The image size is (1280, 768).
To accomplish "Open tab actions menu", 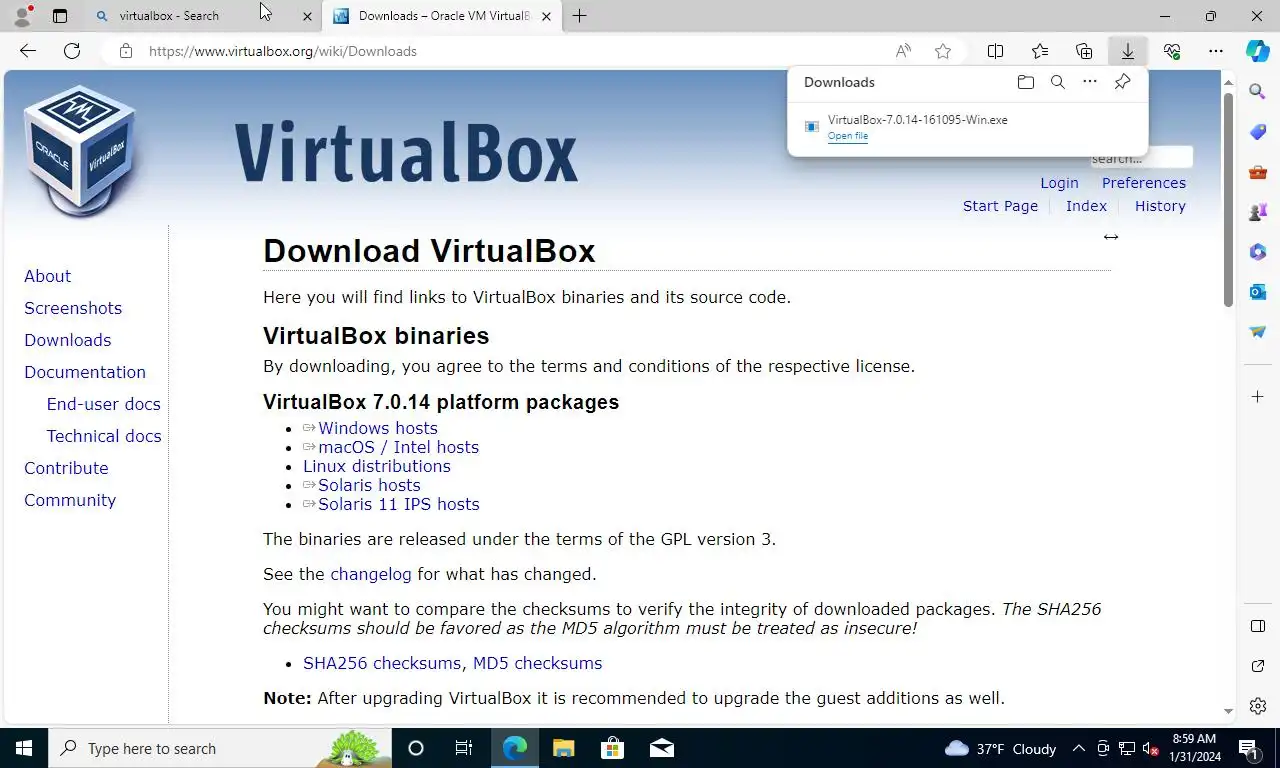I will pos(60,16).
